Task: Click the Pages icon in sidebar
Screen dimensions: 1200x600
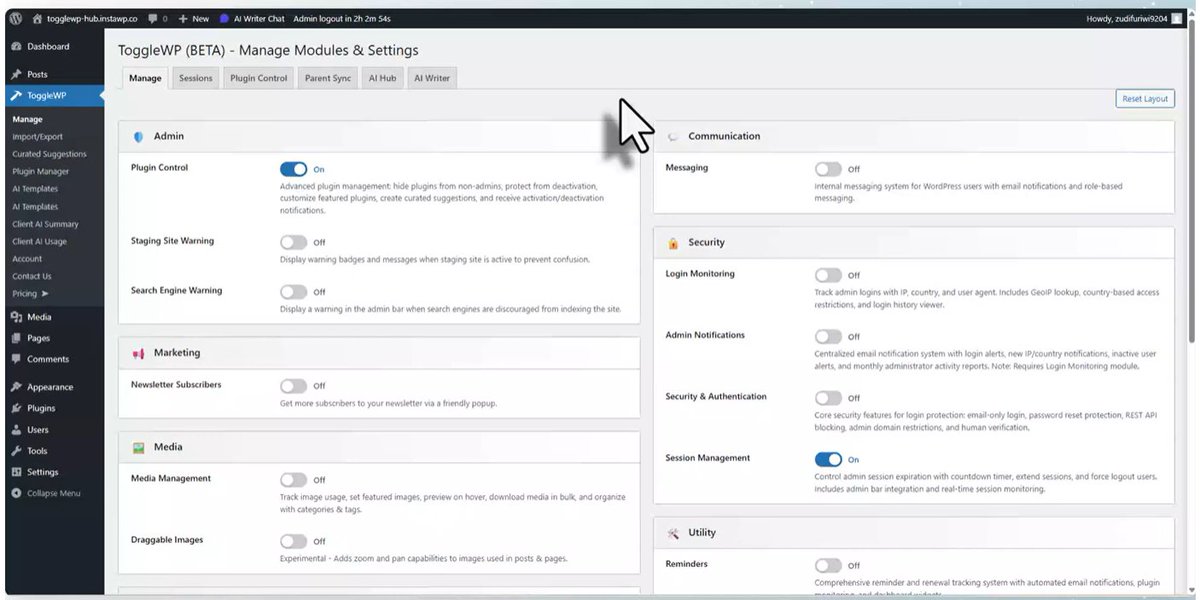Action: tap(17, 338)
